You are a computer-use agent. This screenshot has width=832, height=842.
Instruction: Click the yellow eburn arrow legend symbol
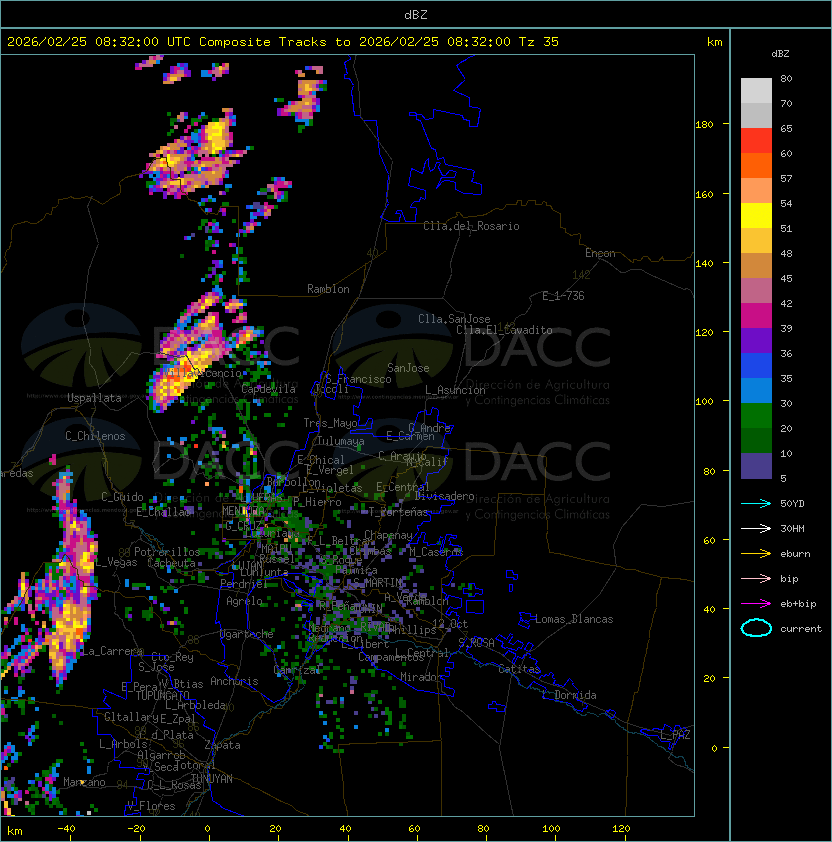(x=756, y=554)
